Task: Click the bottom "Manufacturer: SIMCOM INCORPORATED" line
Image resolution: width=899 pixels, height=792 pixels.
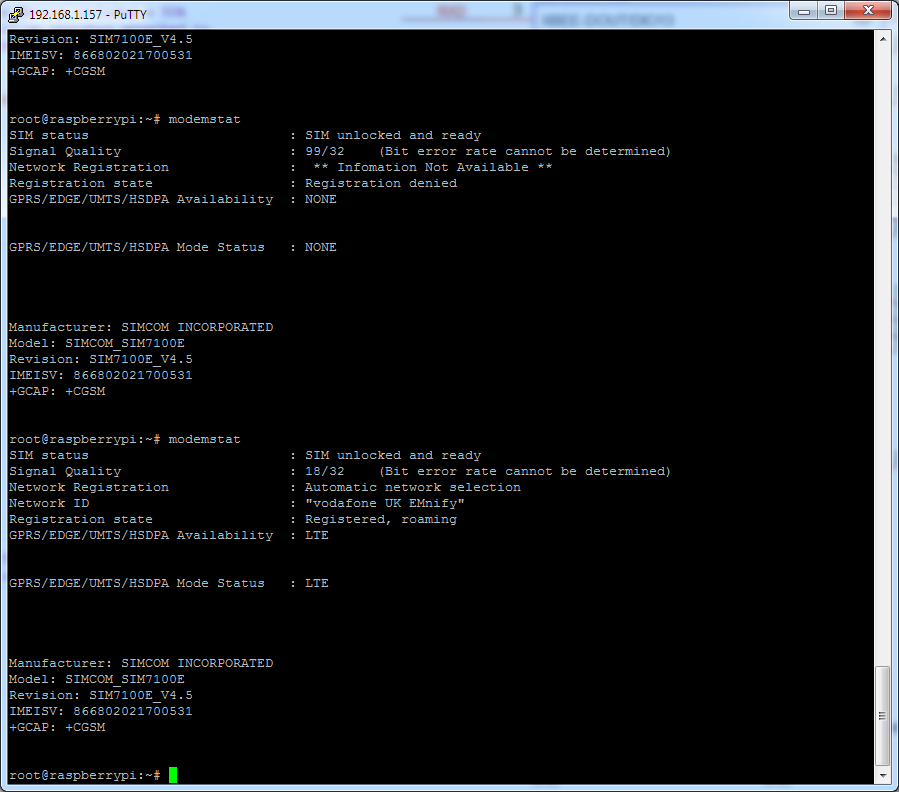Action: [141, 663]
